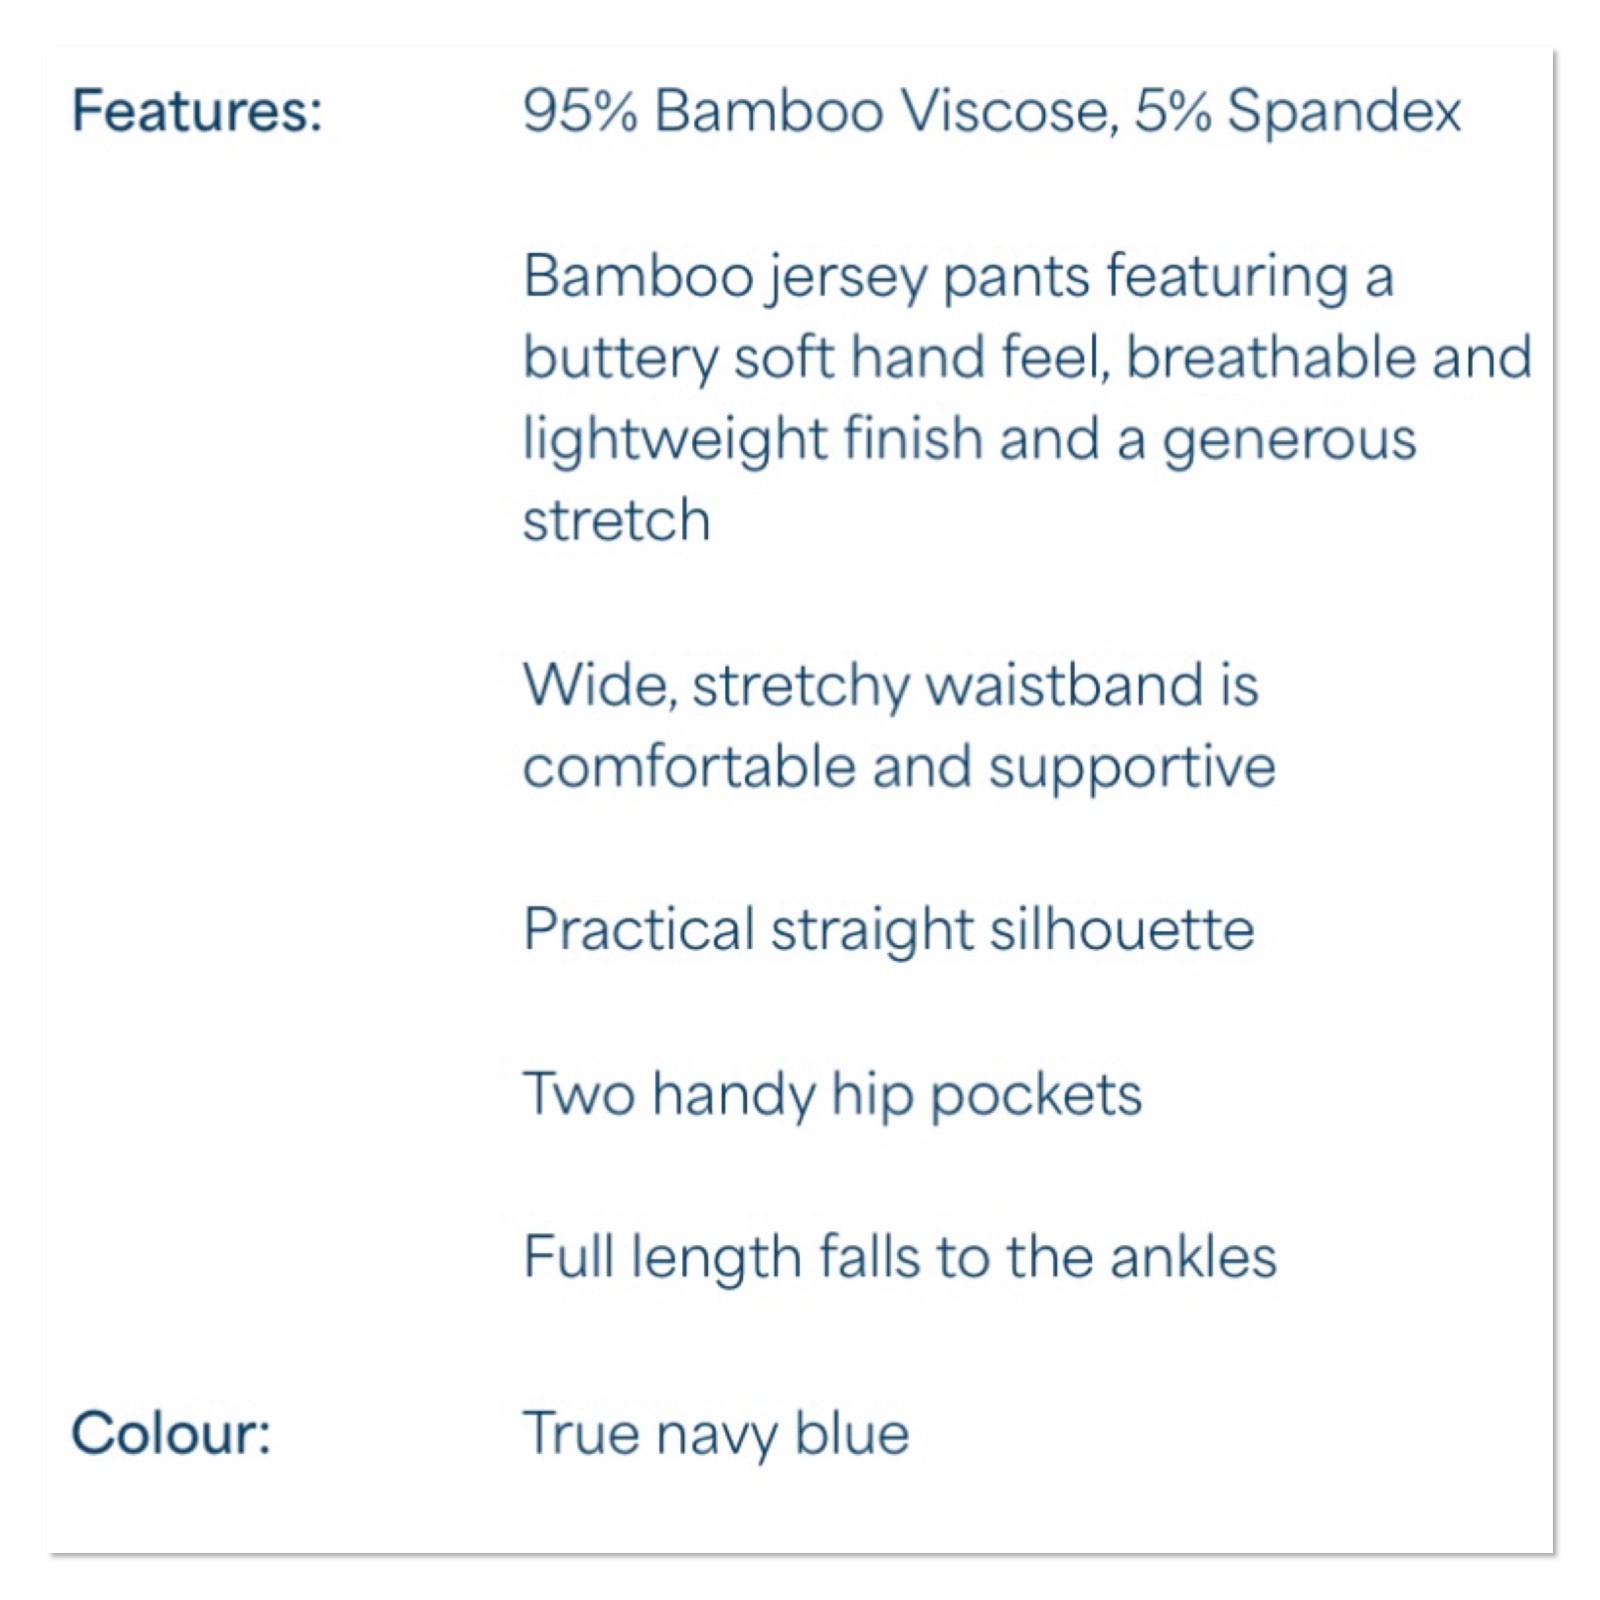Click the Bamboo jersey pants featuring line
This screenshot has width=1600, height=1600.
(957, 277)
